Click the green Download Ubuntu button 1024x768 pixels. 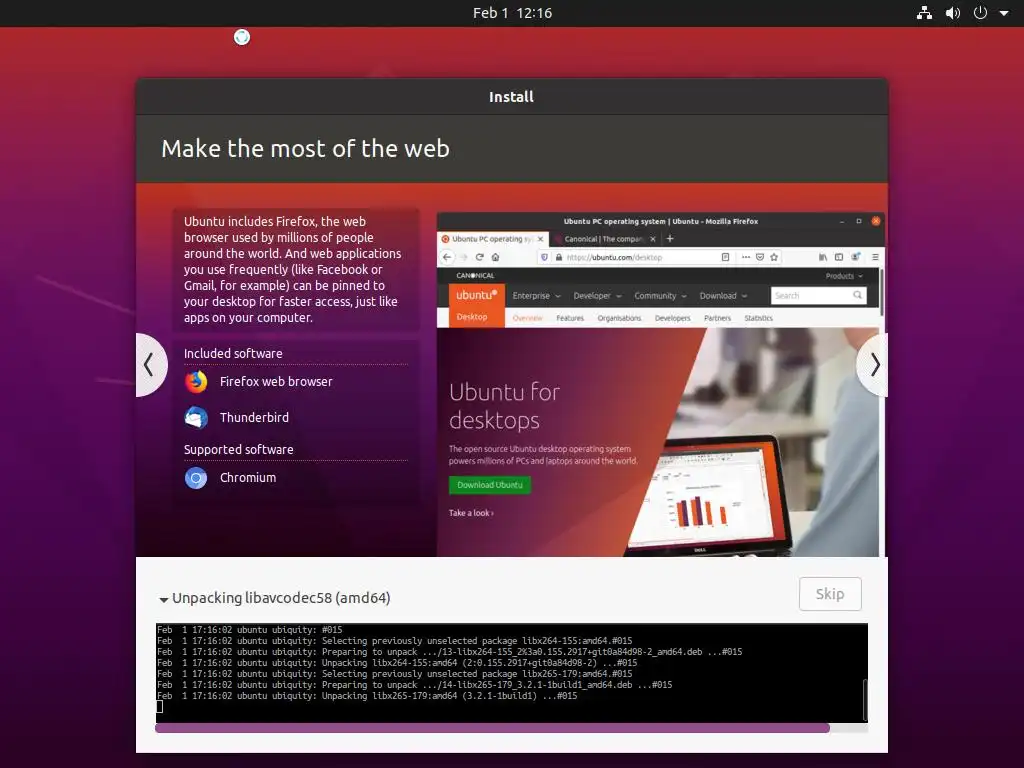490,485
